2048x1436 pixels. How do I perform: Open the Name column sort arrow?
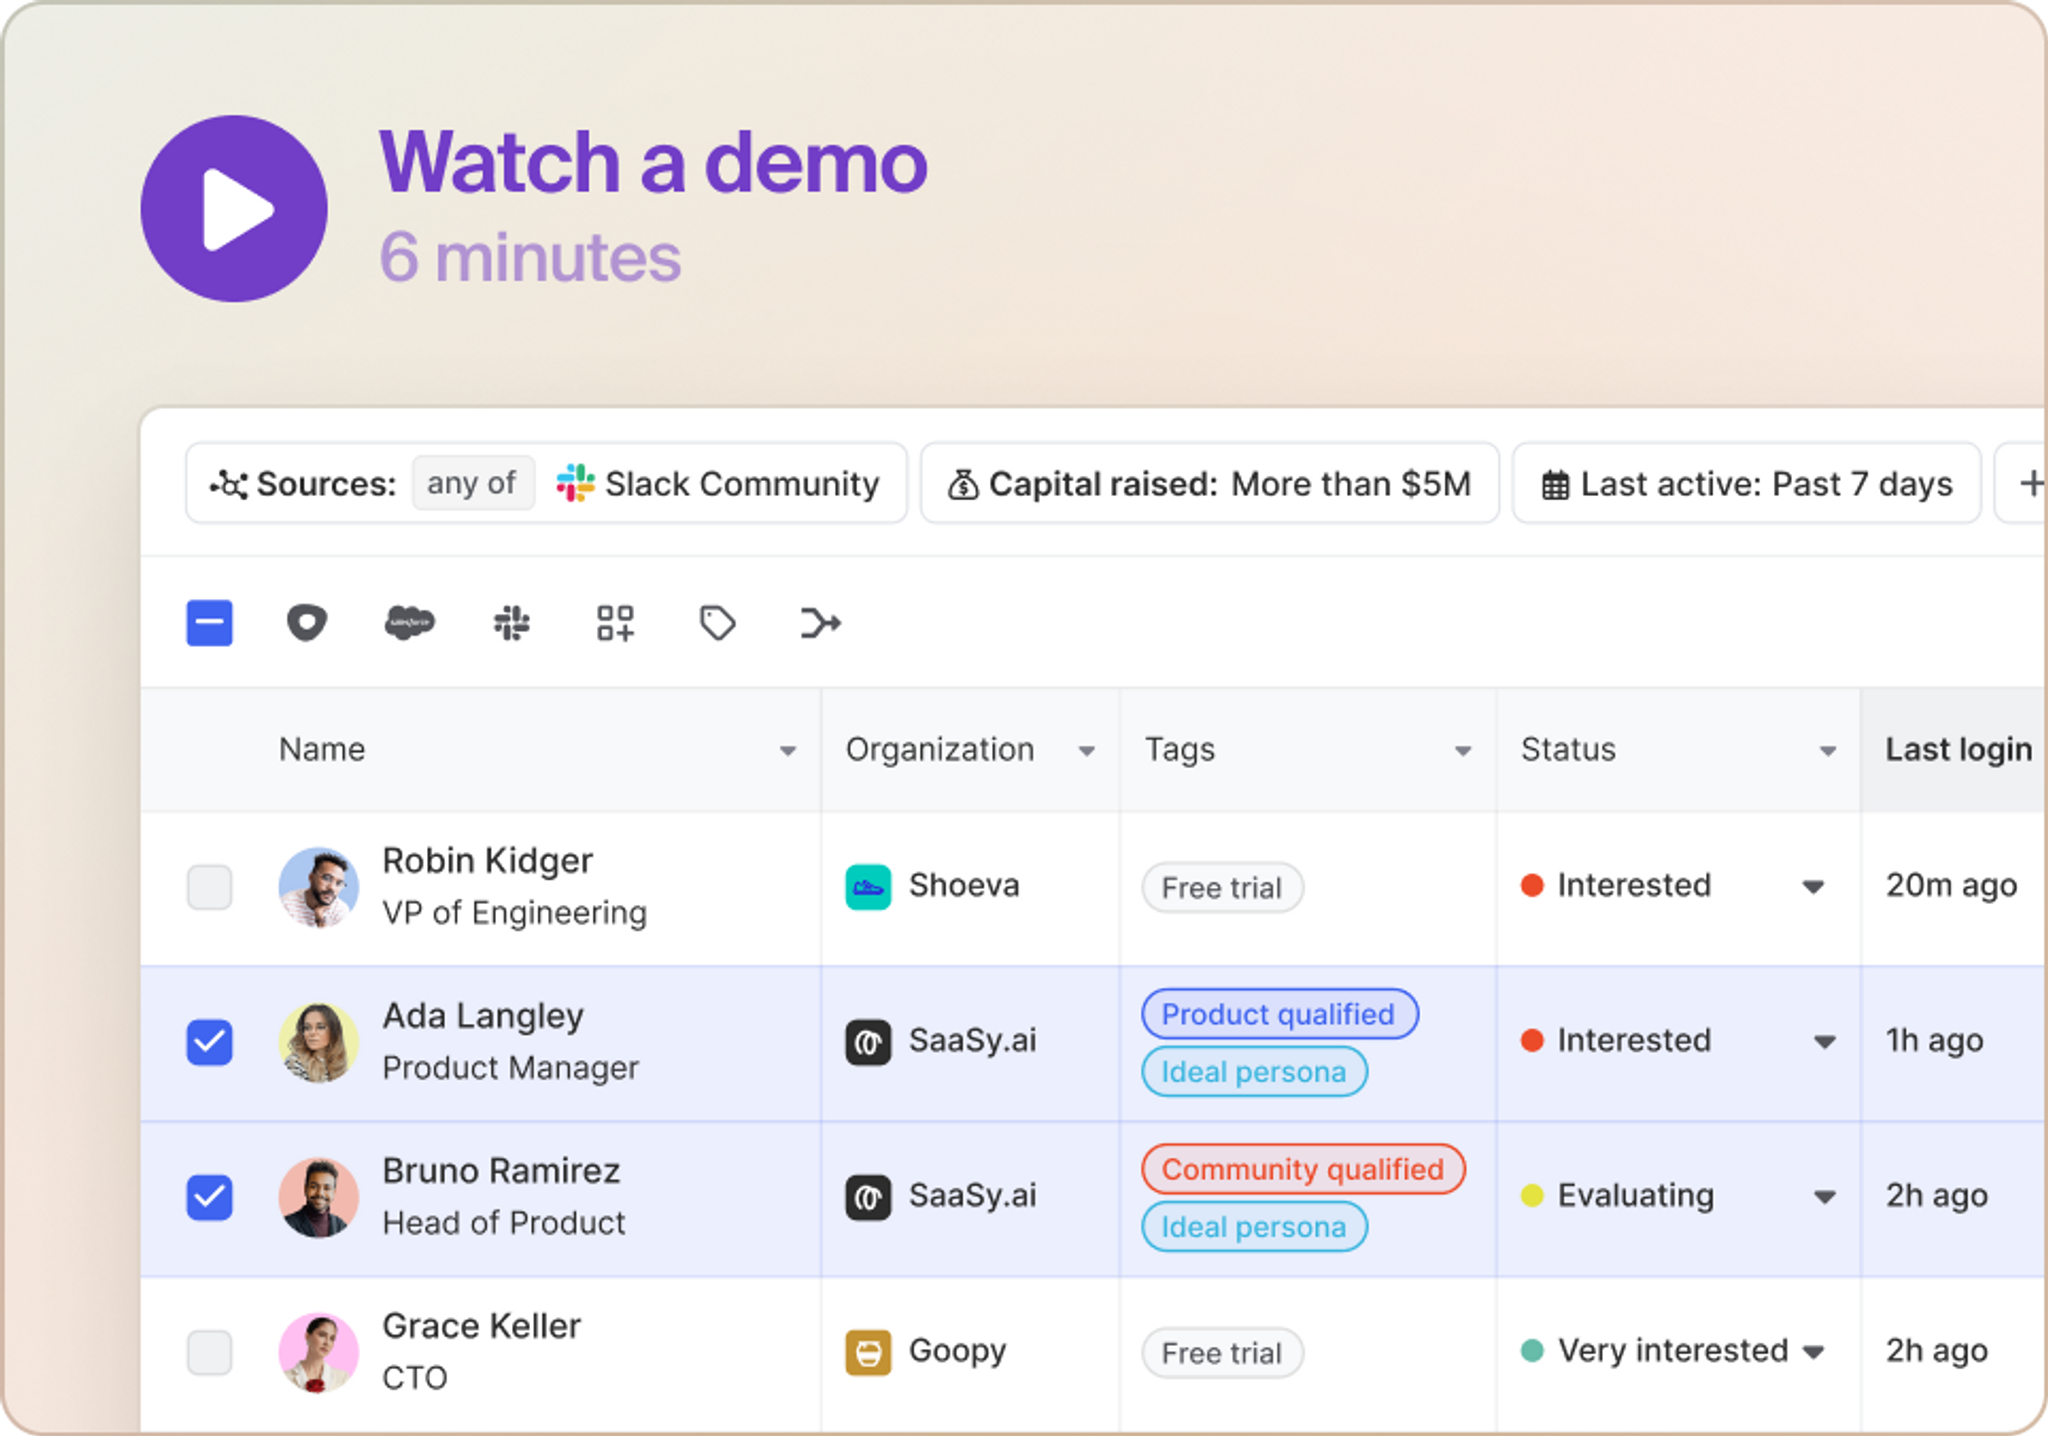coord(788,751)
